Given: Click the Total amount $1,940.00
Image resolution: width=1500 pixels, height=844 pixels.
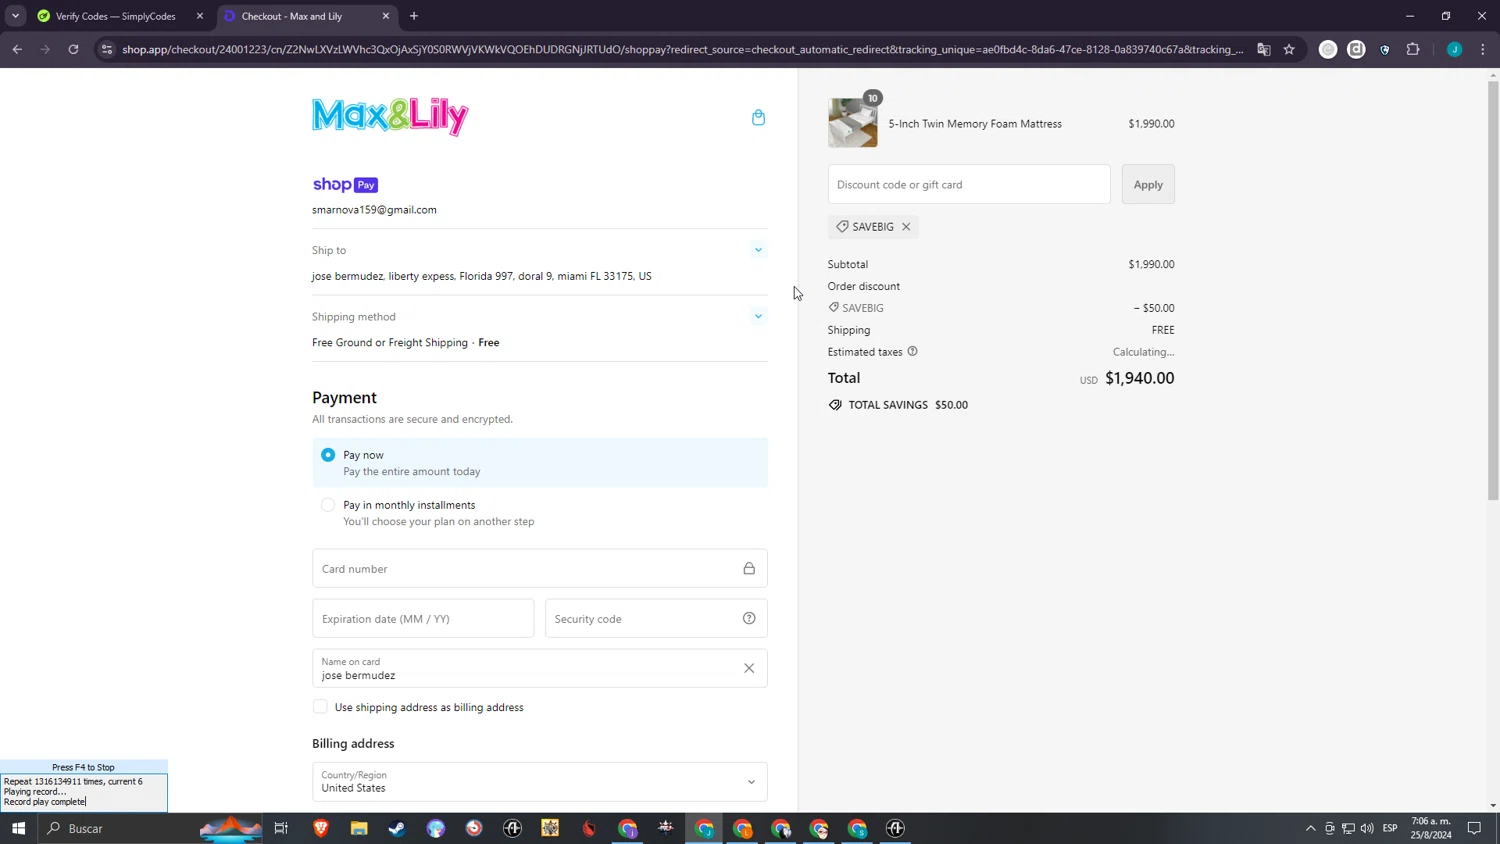Looking at the screenshot, I should click(1140, 378).
